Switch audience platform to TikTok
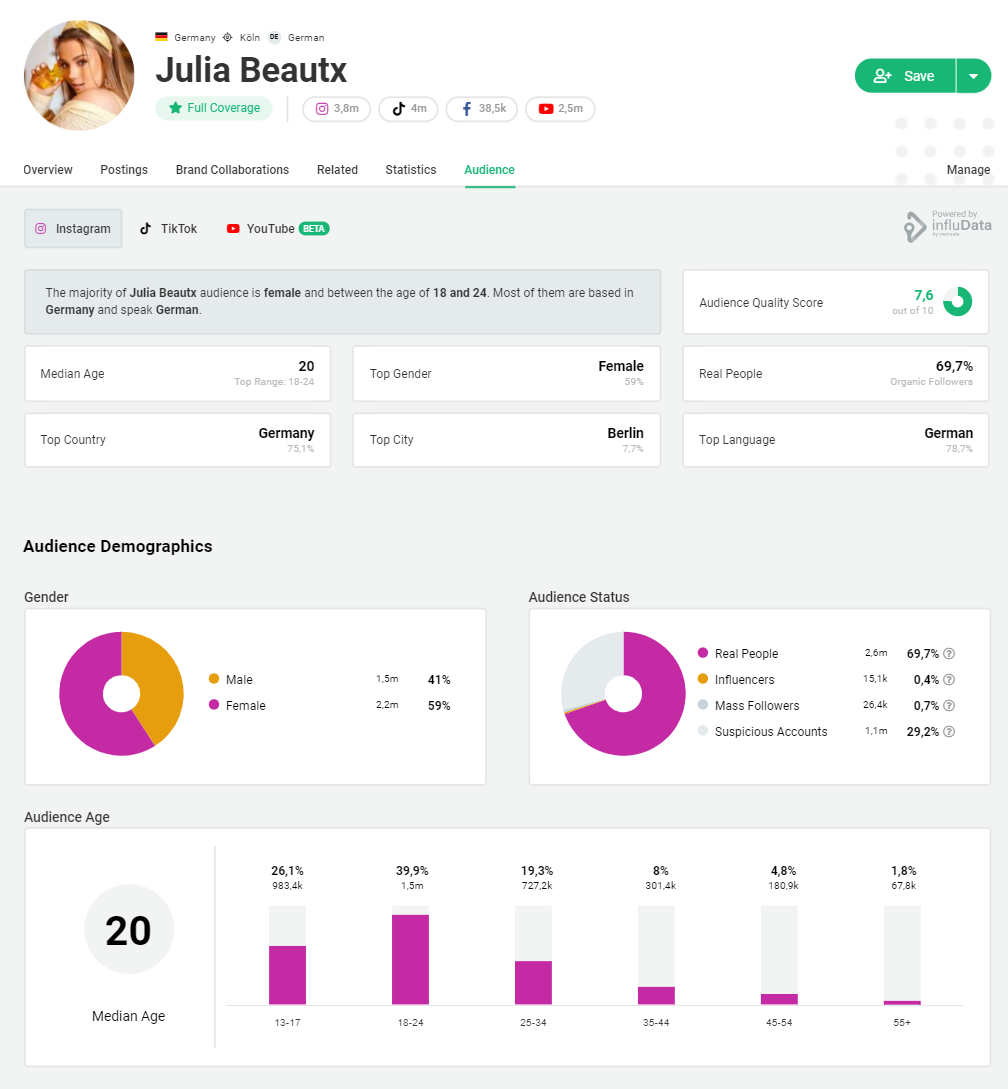The width and height of the screenshot is (1008, 1089). point(169,228)
